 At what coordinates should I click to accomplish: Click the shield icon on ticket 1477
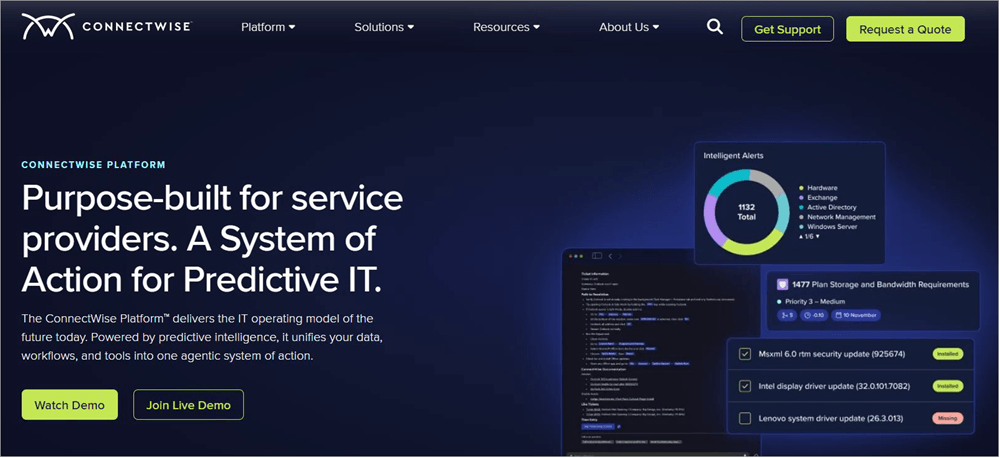tap(783, 284)
